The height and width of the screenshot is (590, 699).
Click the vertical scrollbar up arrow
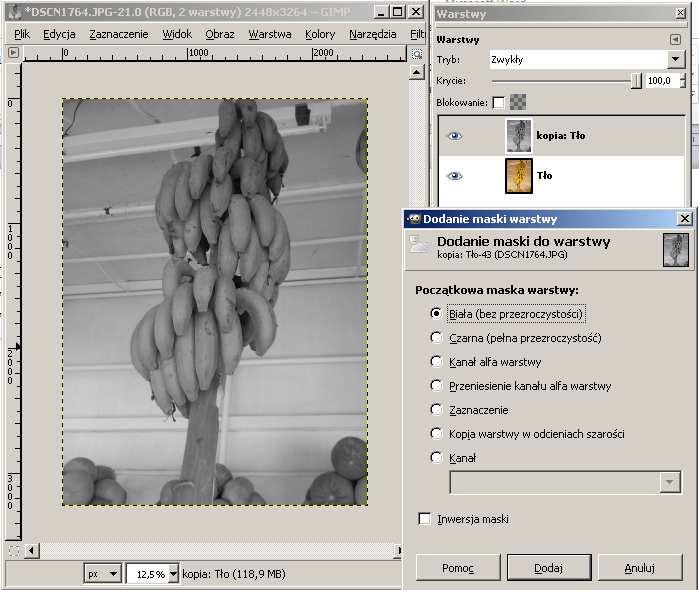pos(416,72)
